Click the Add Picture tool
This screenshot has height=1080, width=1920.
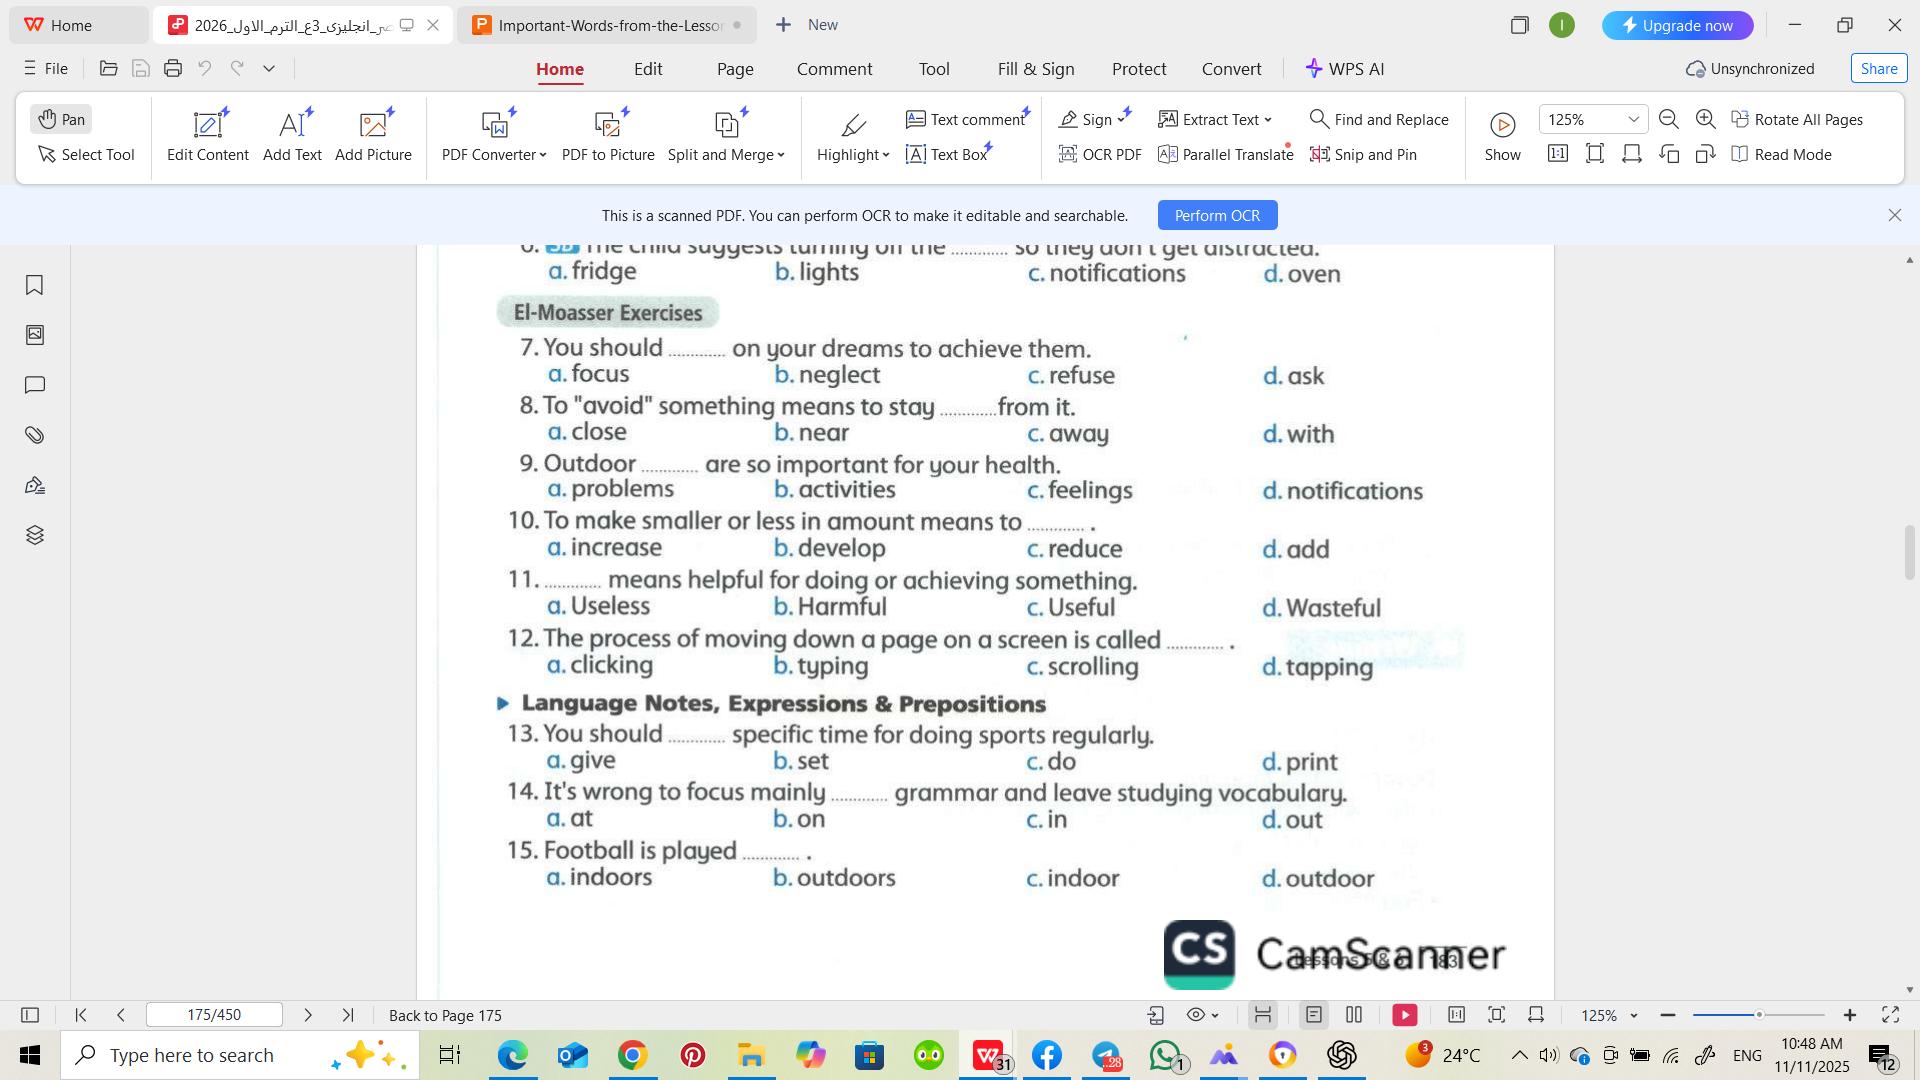pyautogui.click(x=373, y=136)
